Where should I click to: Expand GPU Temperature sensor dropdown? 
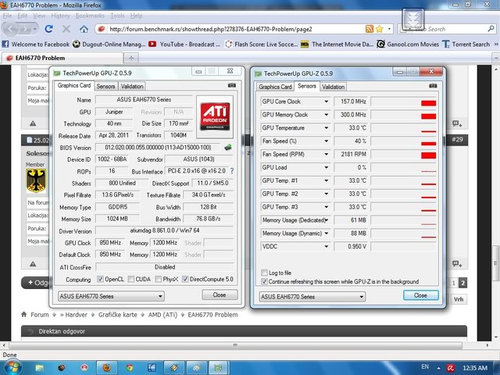326,128
